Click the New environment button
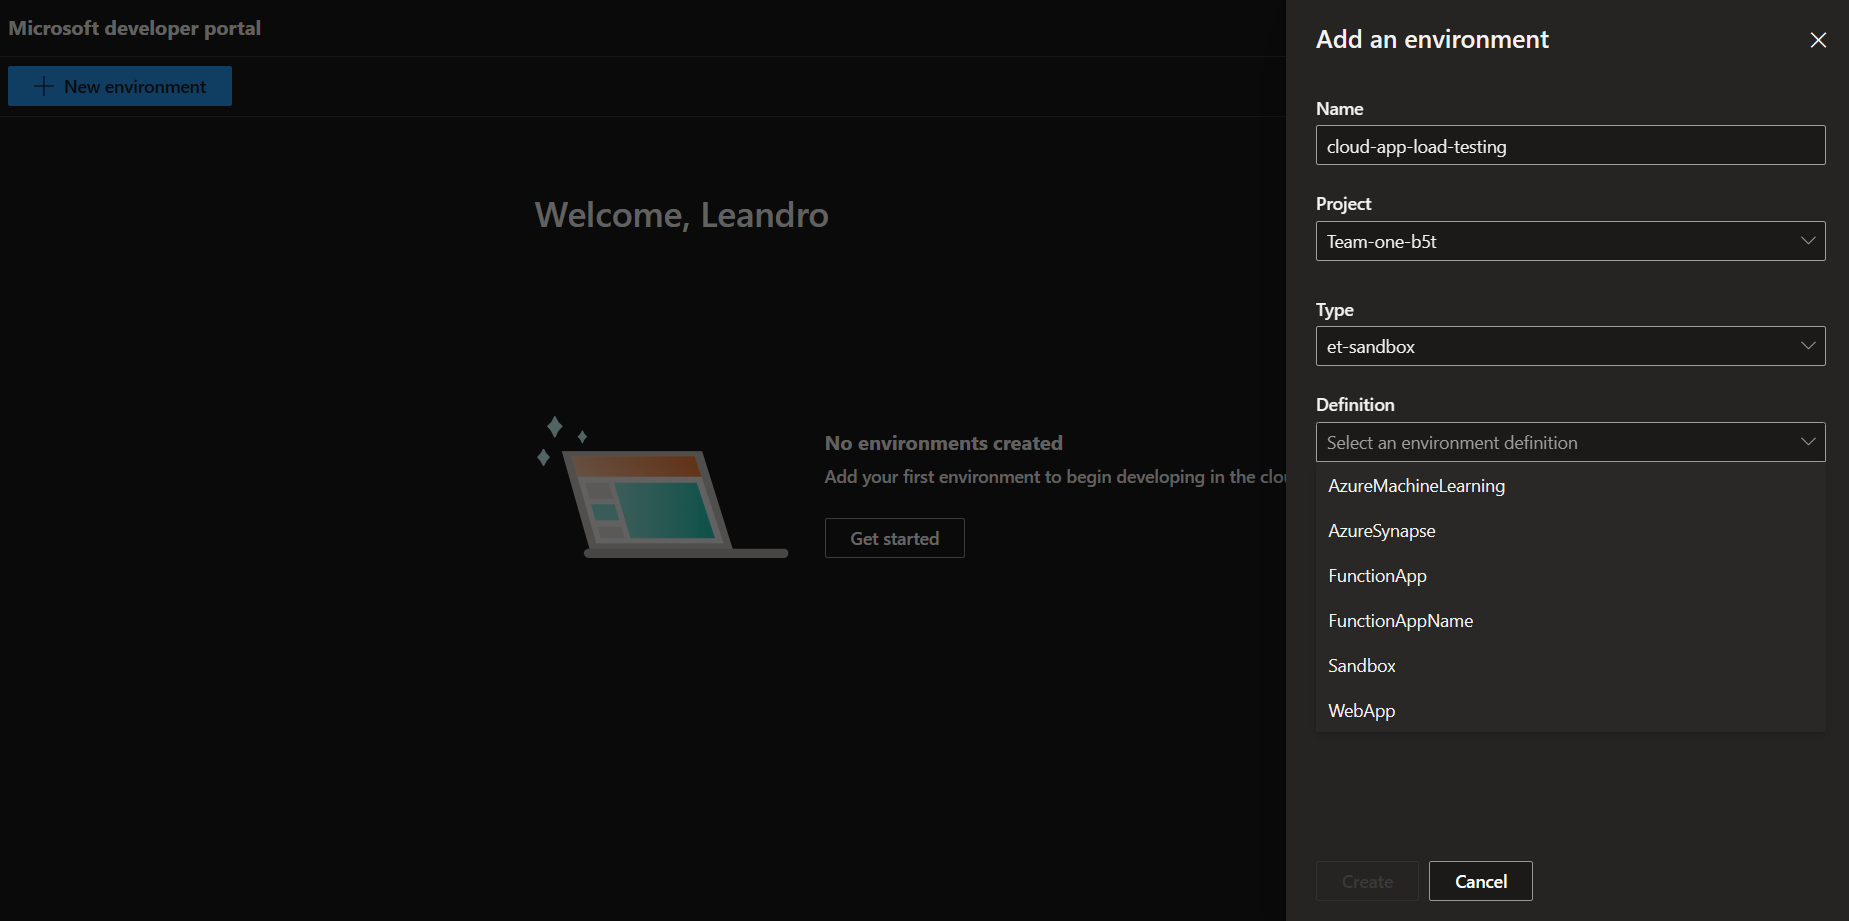The width and height of the screenshot is (1849, 921). pyautogui.click(x=120, y=86)
